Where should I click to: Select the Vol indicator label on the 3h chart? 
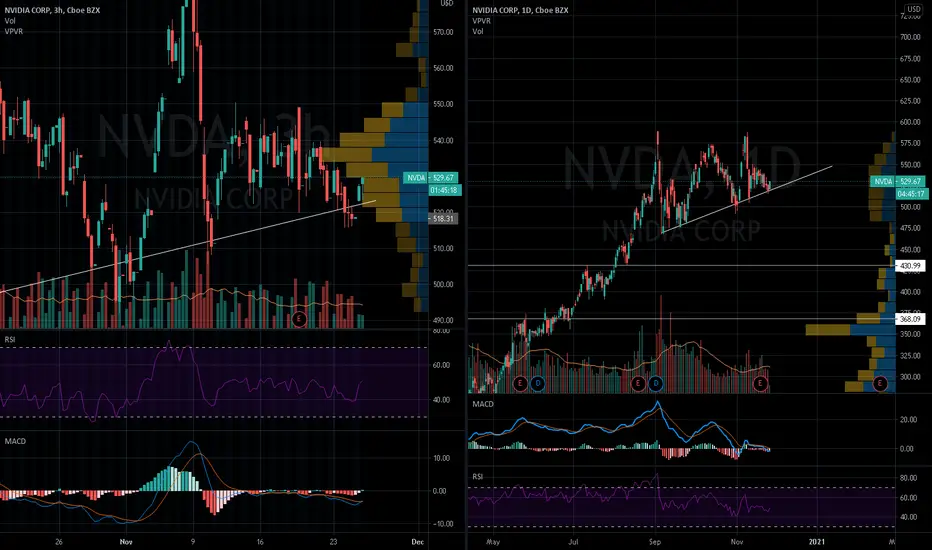tap(10, 21)
